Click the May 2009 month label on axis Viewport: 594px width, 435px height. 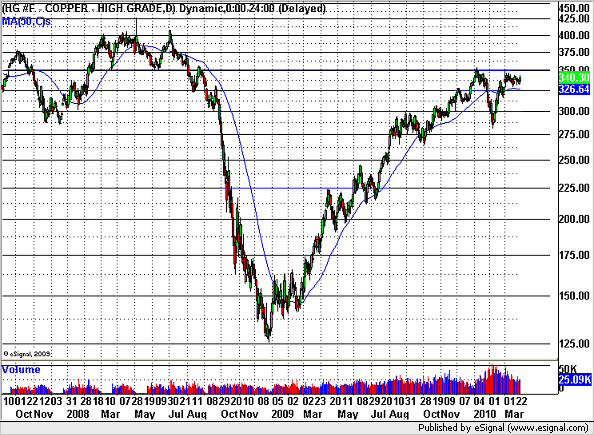tap(347, 414)
